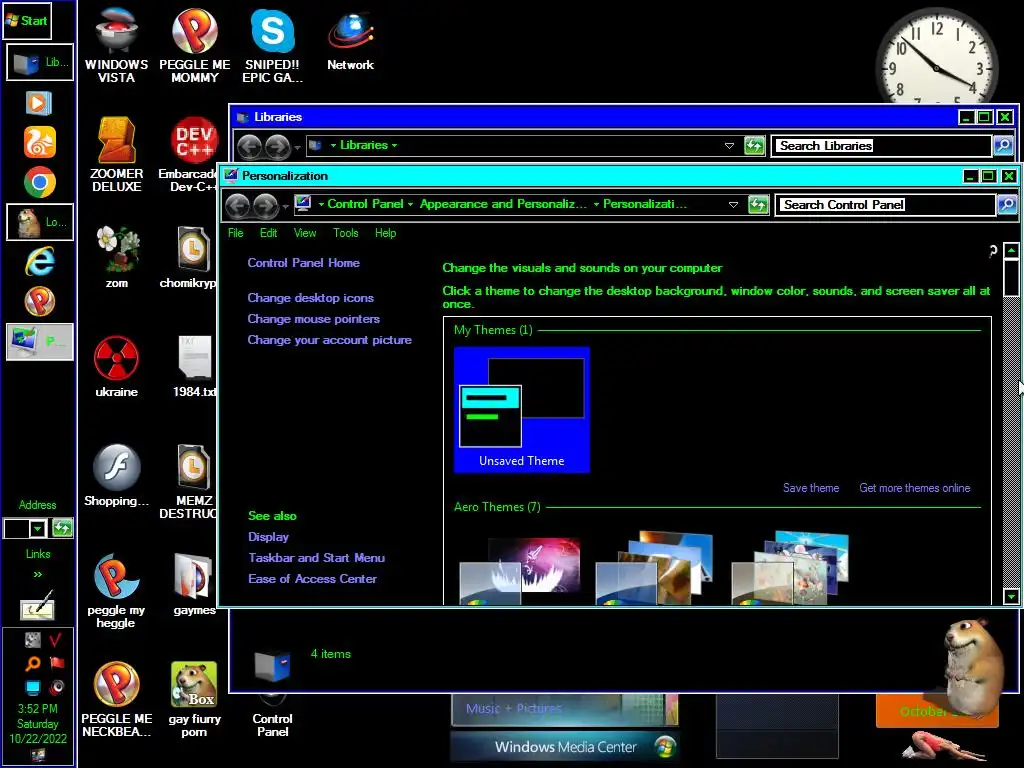
Task: Expand Appearance and Personaliz... breadcrumb arrow
Action: click(x=596, y=204)
